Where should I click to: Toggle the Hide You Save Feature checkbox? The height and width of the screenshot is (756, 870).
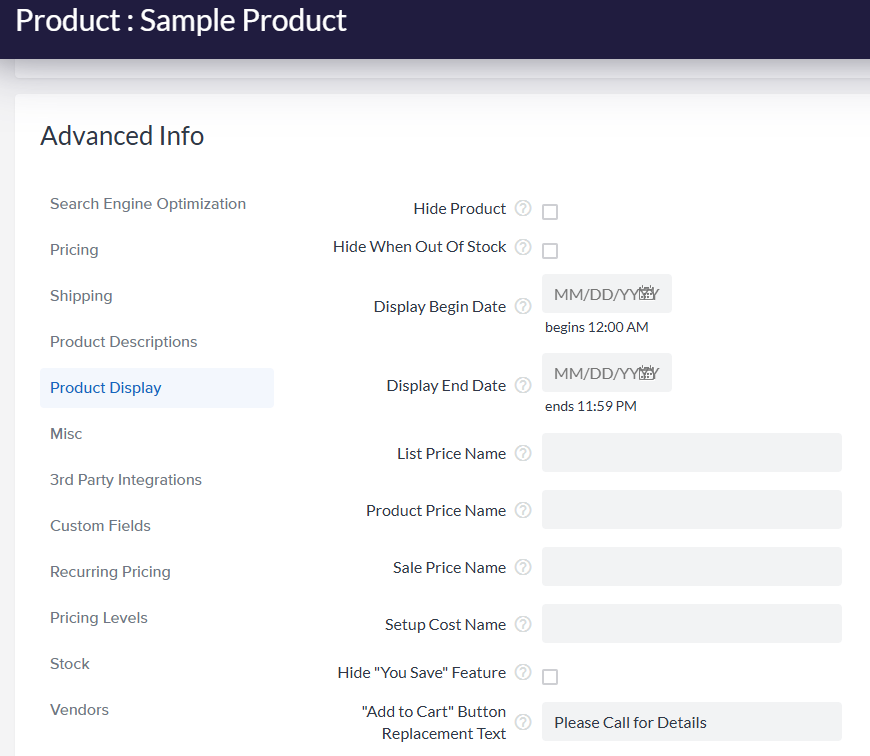549,677
